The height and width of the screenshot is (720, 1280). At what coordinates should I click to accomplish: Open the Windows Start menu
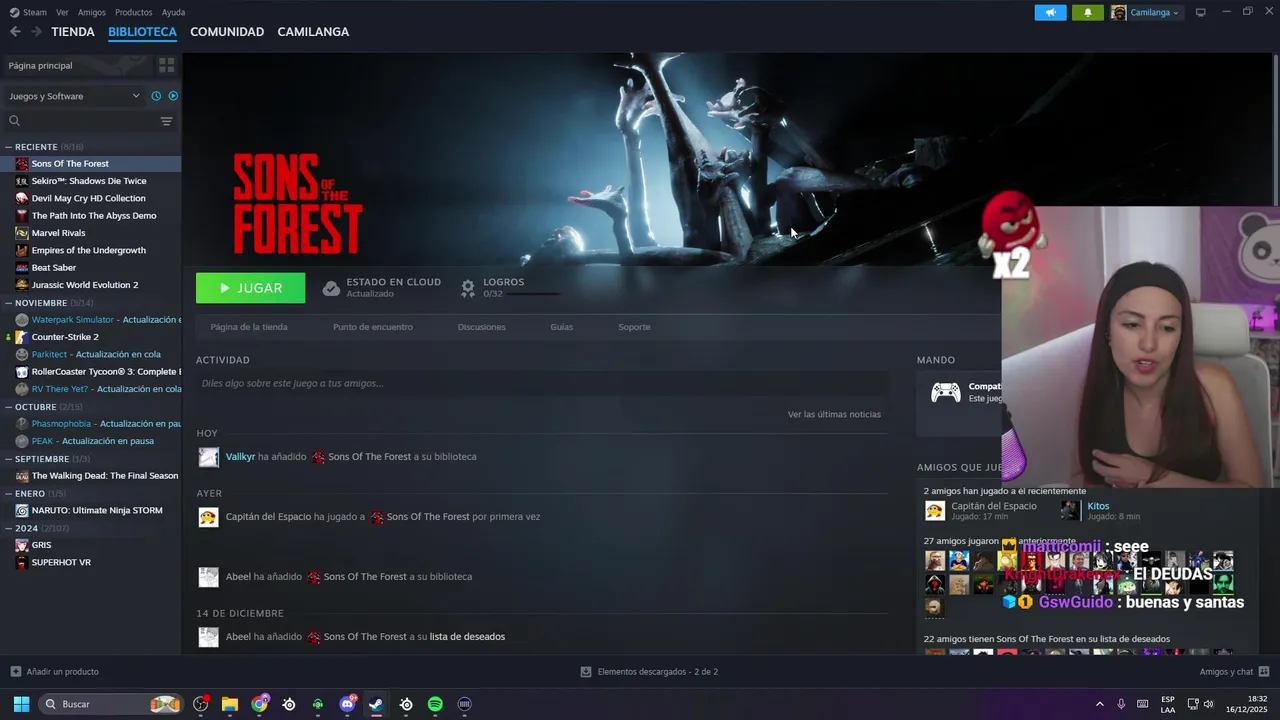pyautogui.click(x=21, y=704)
